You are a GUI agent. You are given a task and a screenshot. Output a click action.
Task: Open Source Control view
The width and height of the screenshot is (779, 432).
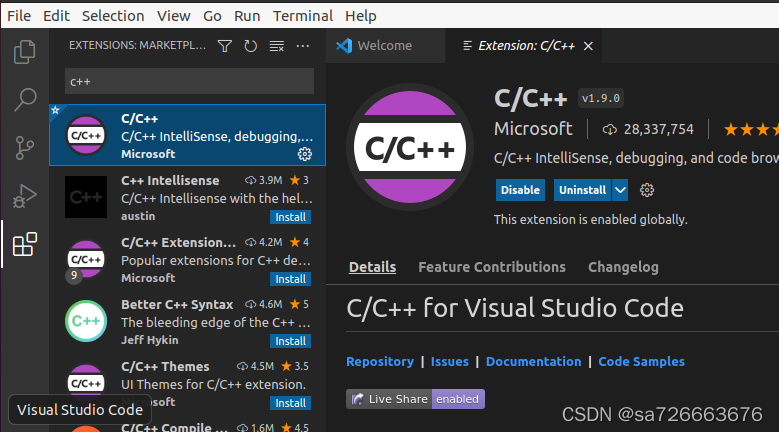24,147
